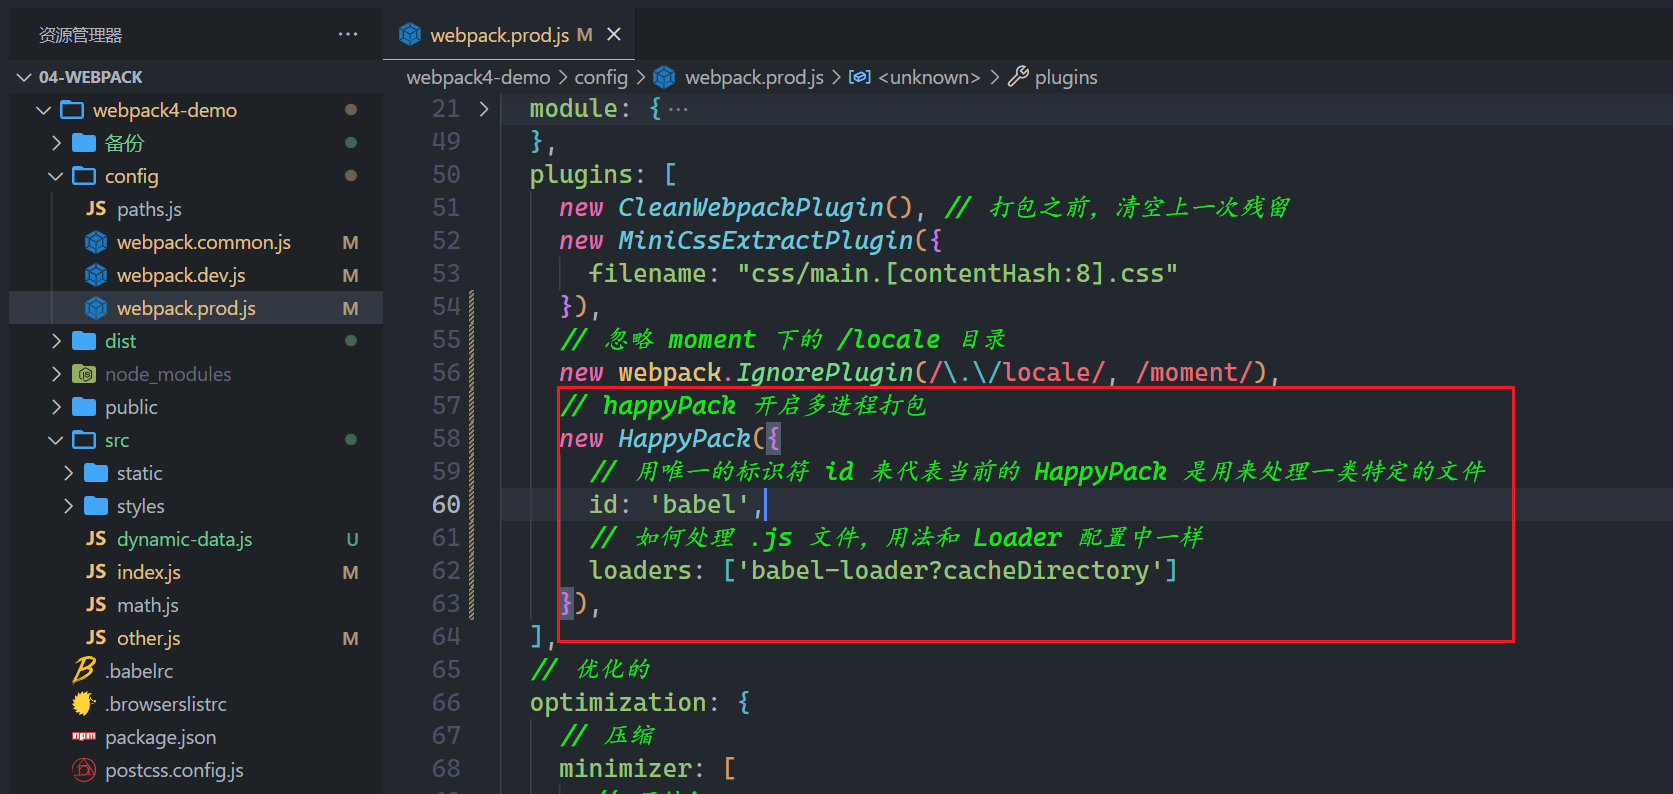Open webpack.common.js in the explorer
The width and height of the screenshot is (1673, 794).
pyautogui.click(x=204, y=242)
